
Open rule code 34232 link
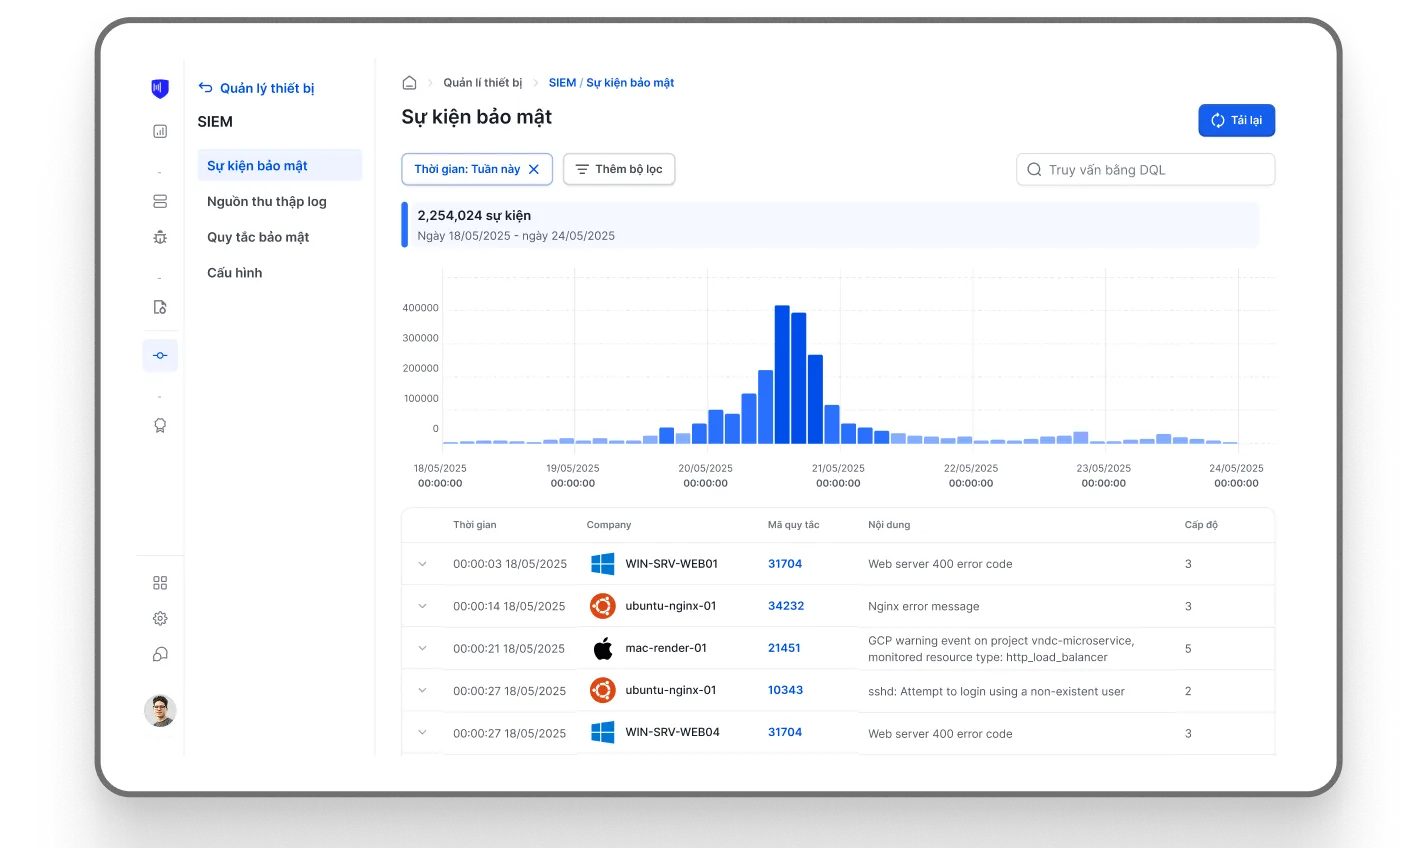786,606
